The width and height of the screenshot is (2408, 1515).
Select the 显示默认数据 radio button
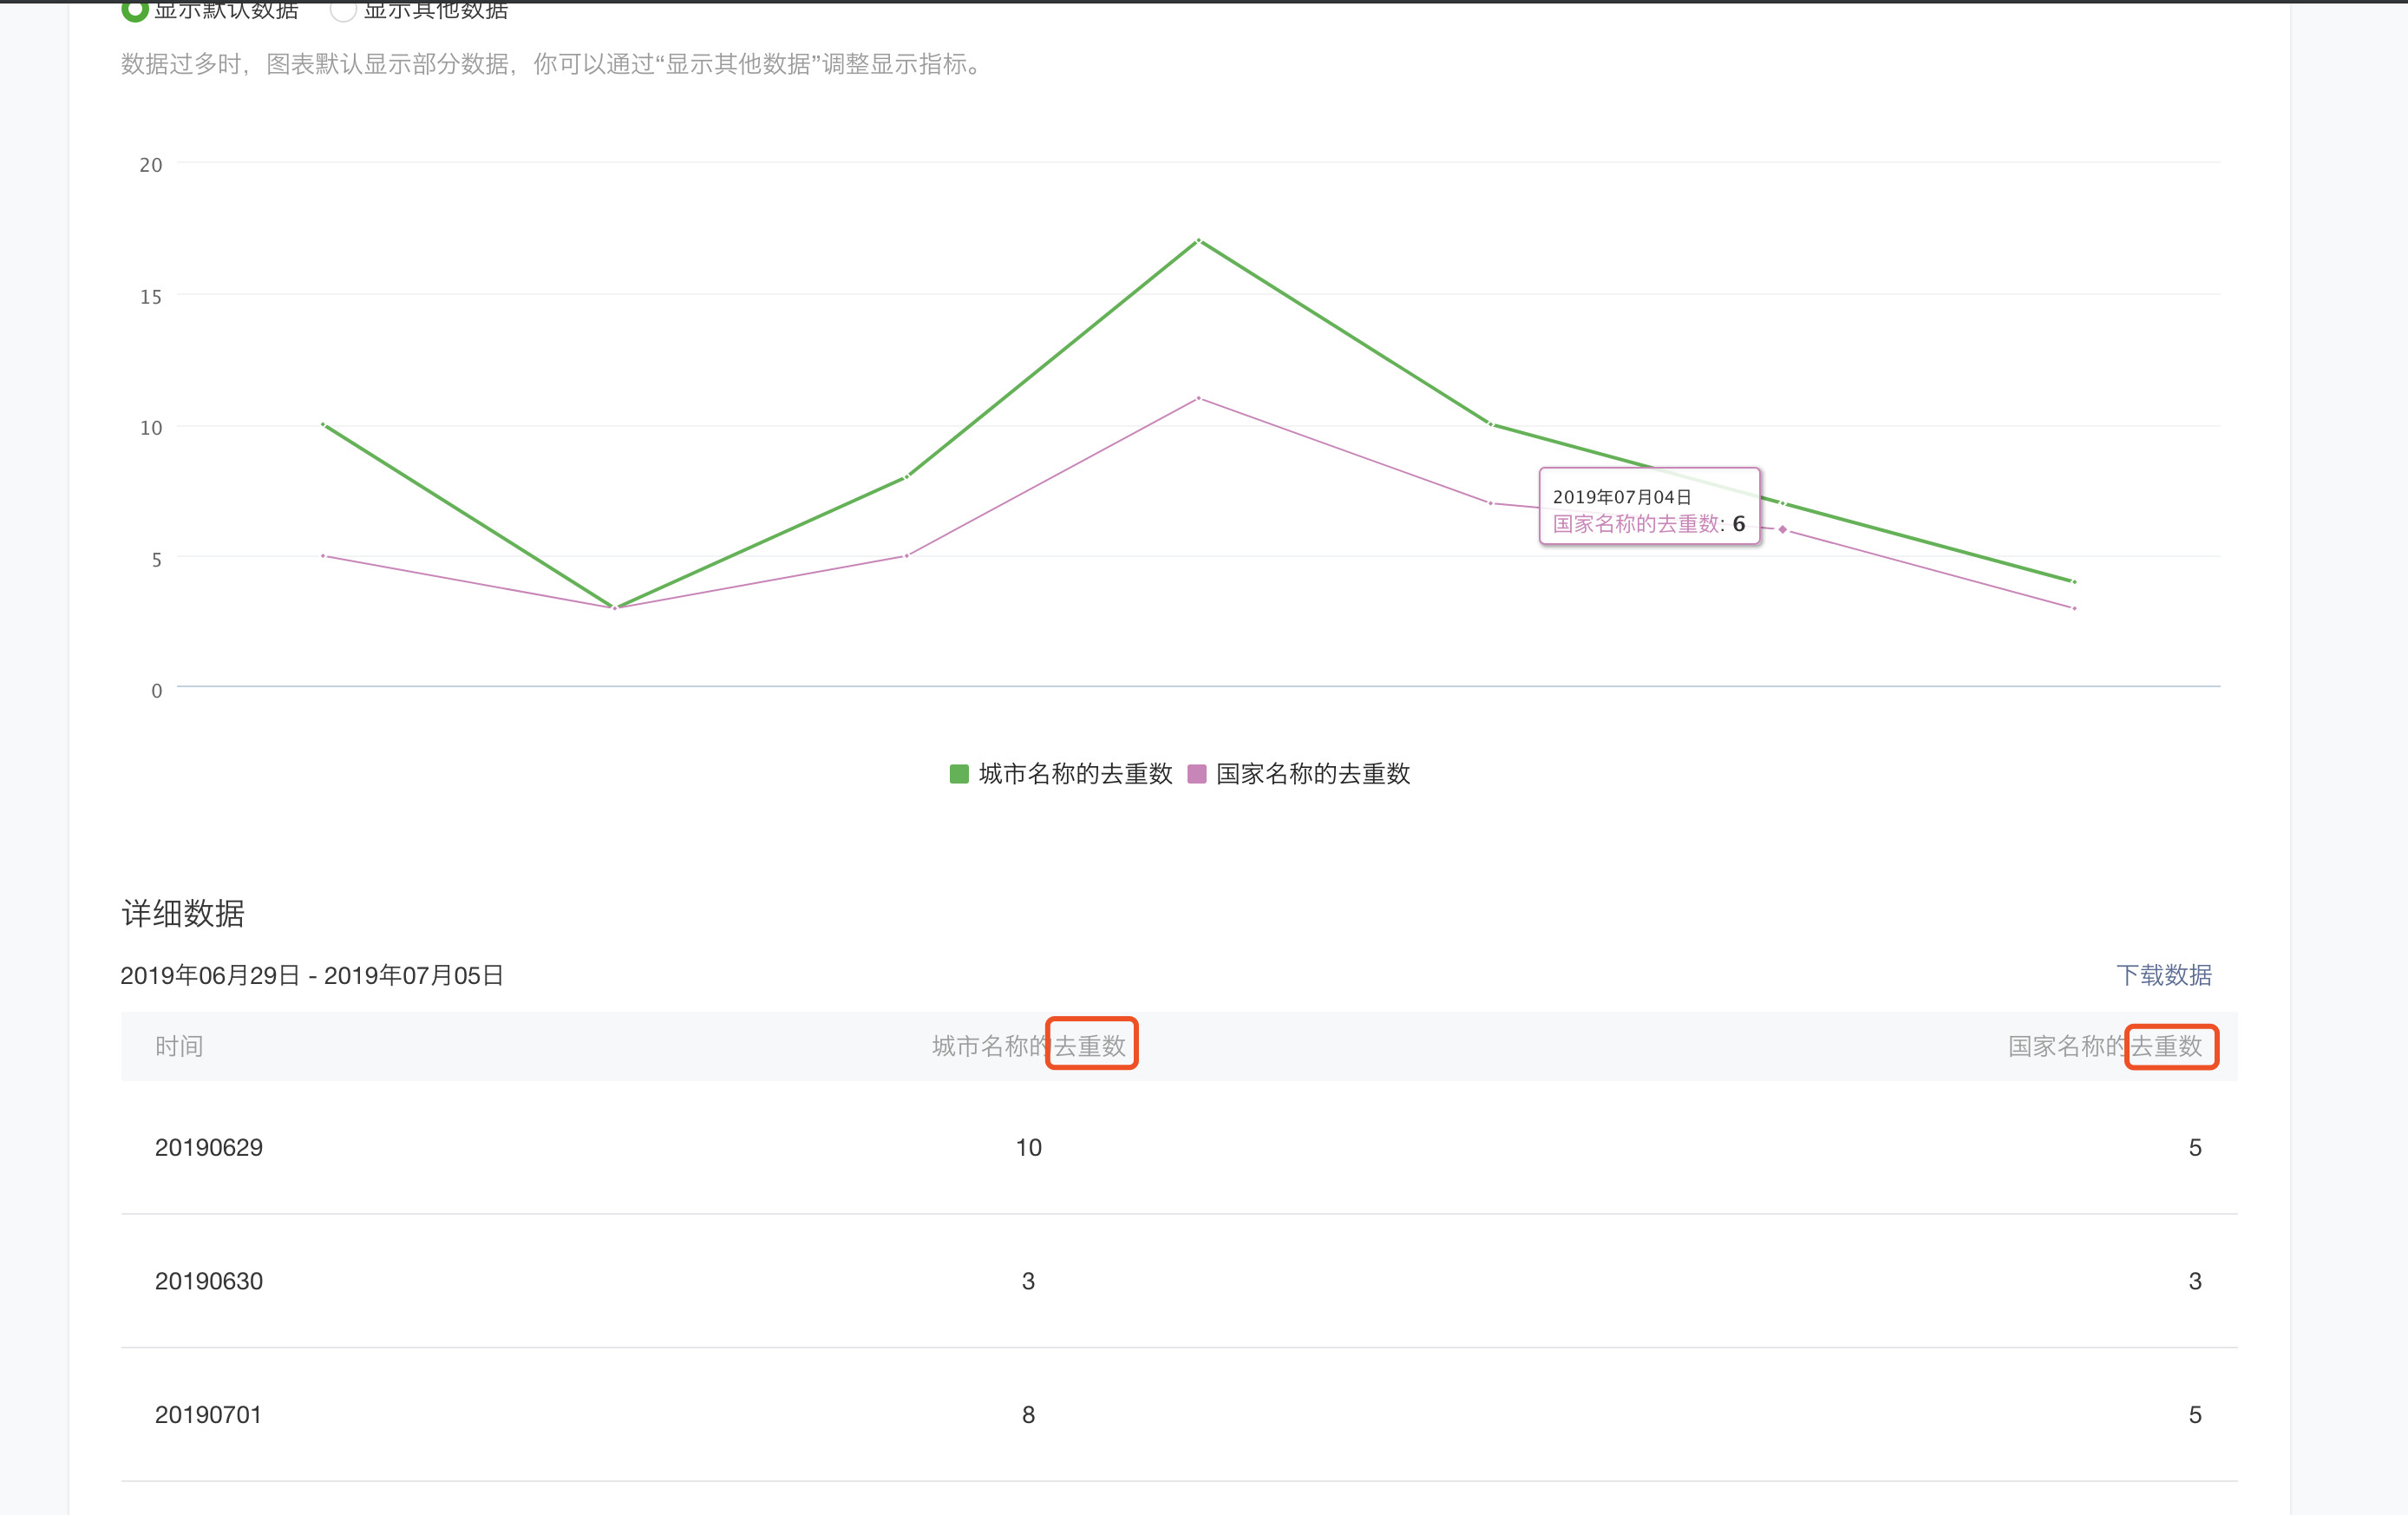pyautogui.click(x=134, y=9)
